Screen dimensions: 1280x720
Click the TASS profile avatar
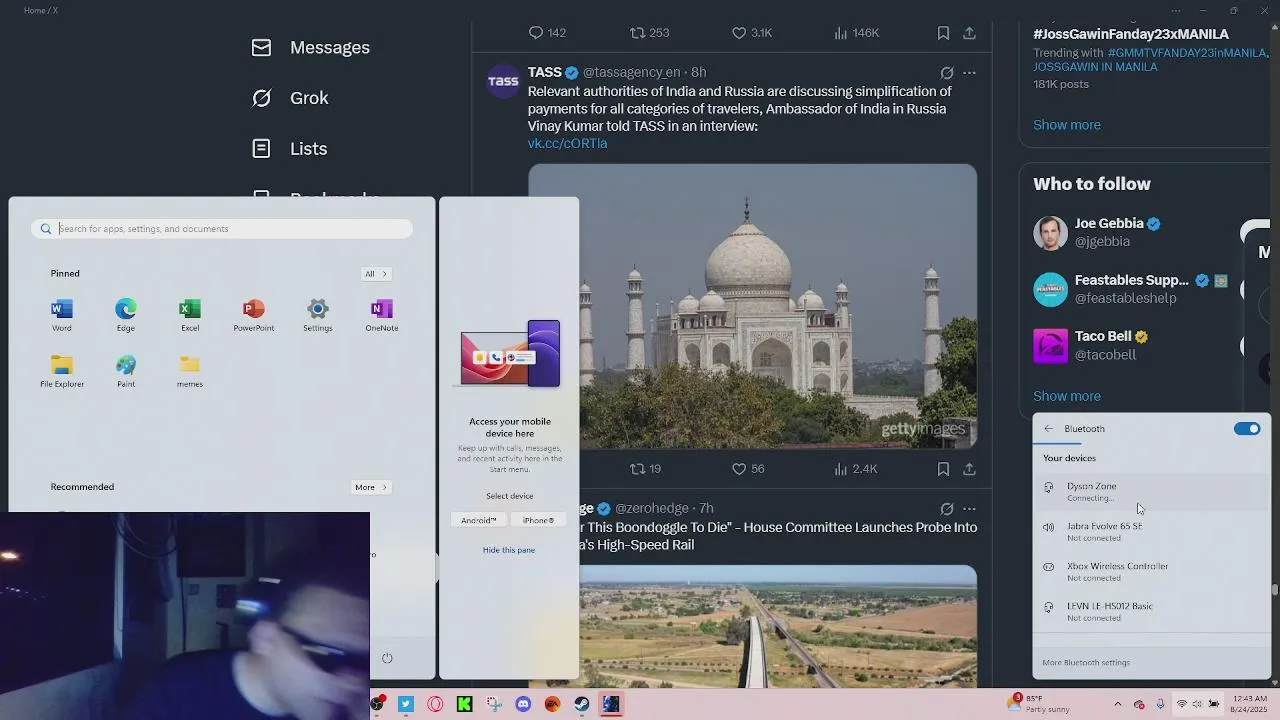coord(503,82)
